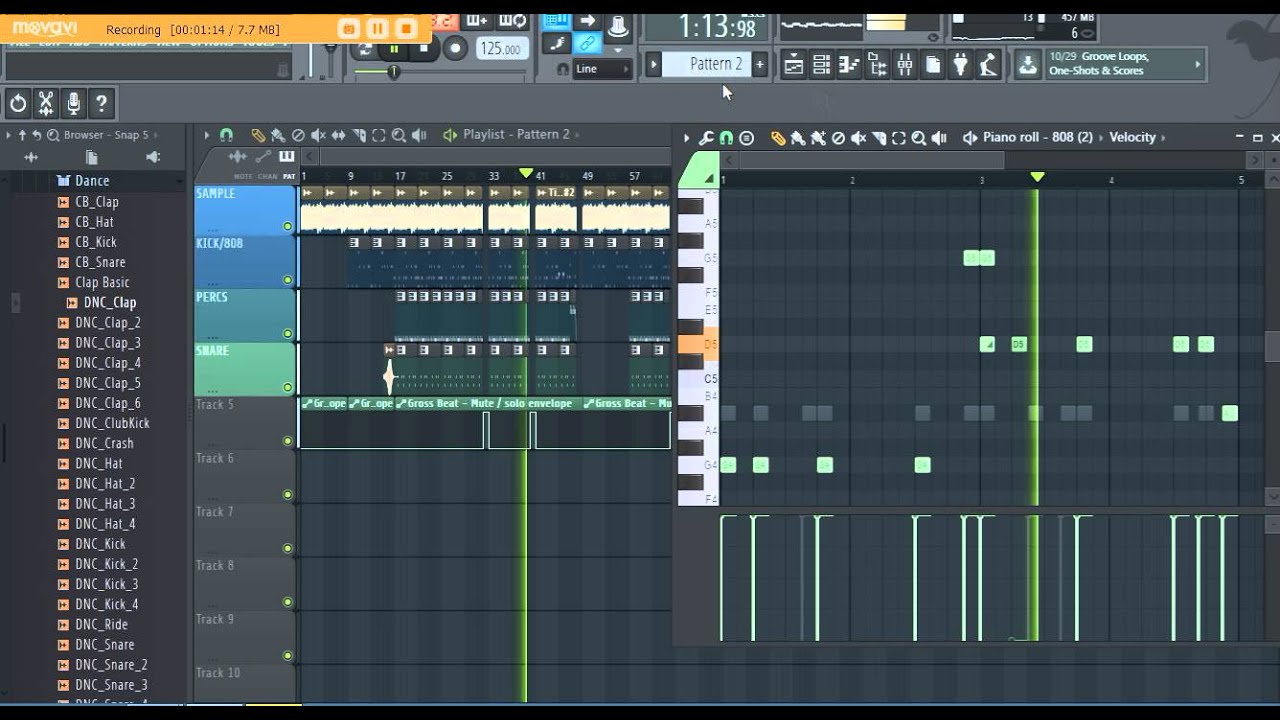Image resolution: width=1280 pixels, height=720 pixels.
Task: Toggle the link/multilink button in toolbar
Action: click(x=587, y=43)
